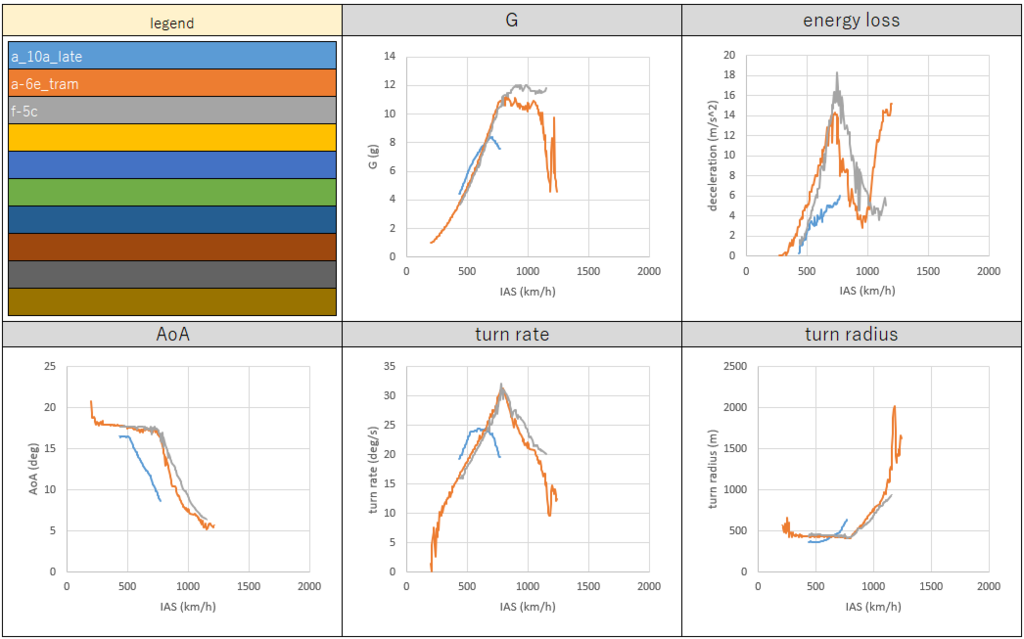Click the 'turn radius' title cell
Viewport: 1024px width, 639px height.
coord(852,335)
